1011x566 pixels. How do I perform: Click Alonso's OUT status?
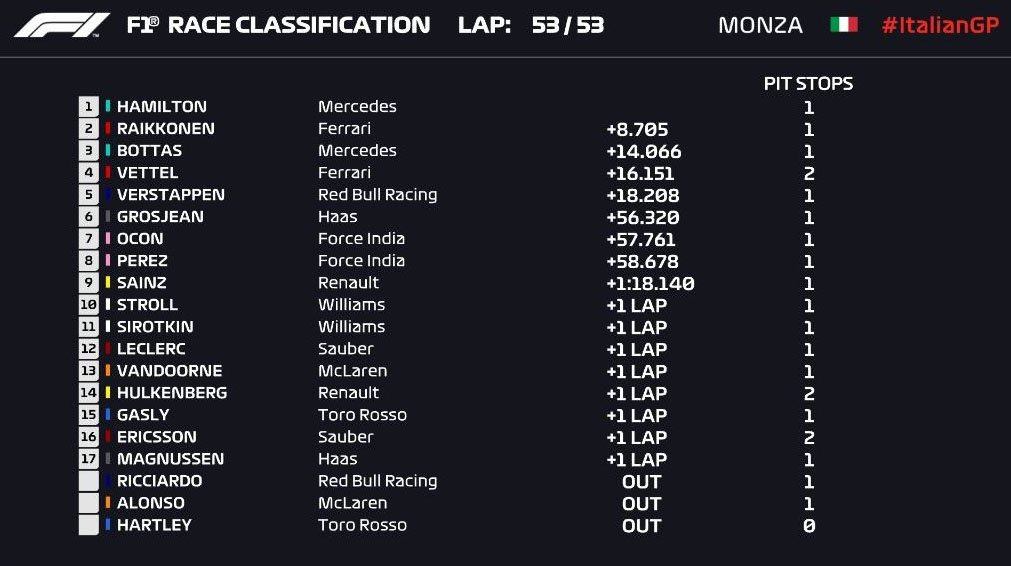(x=641, y=503)
